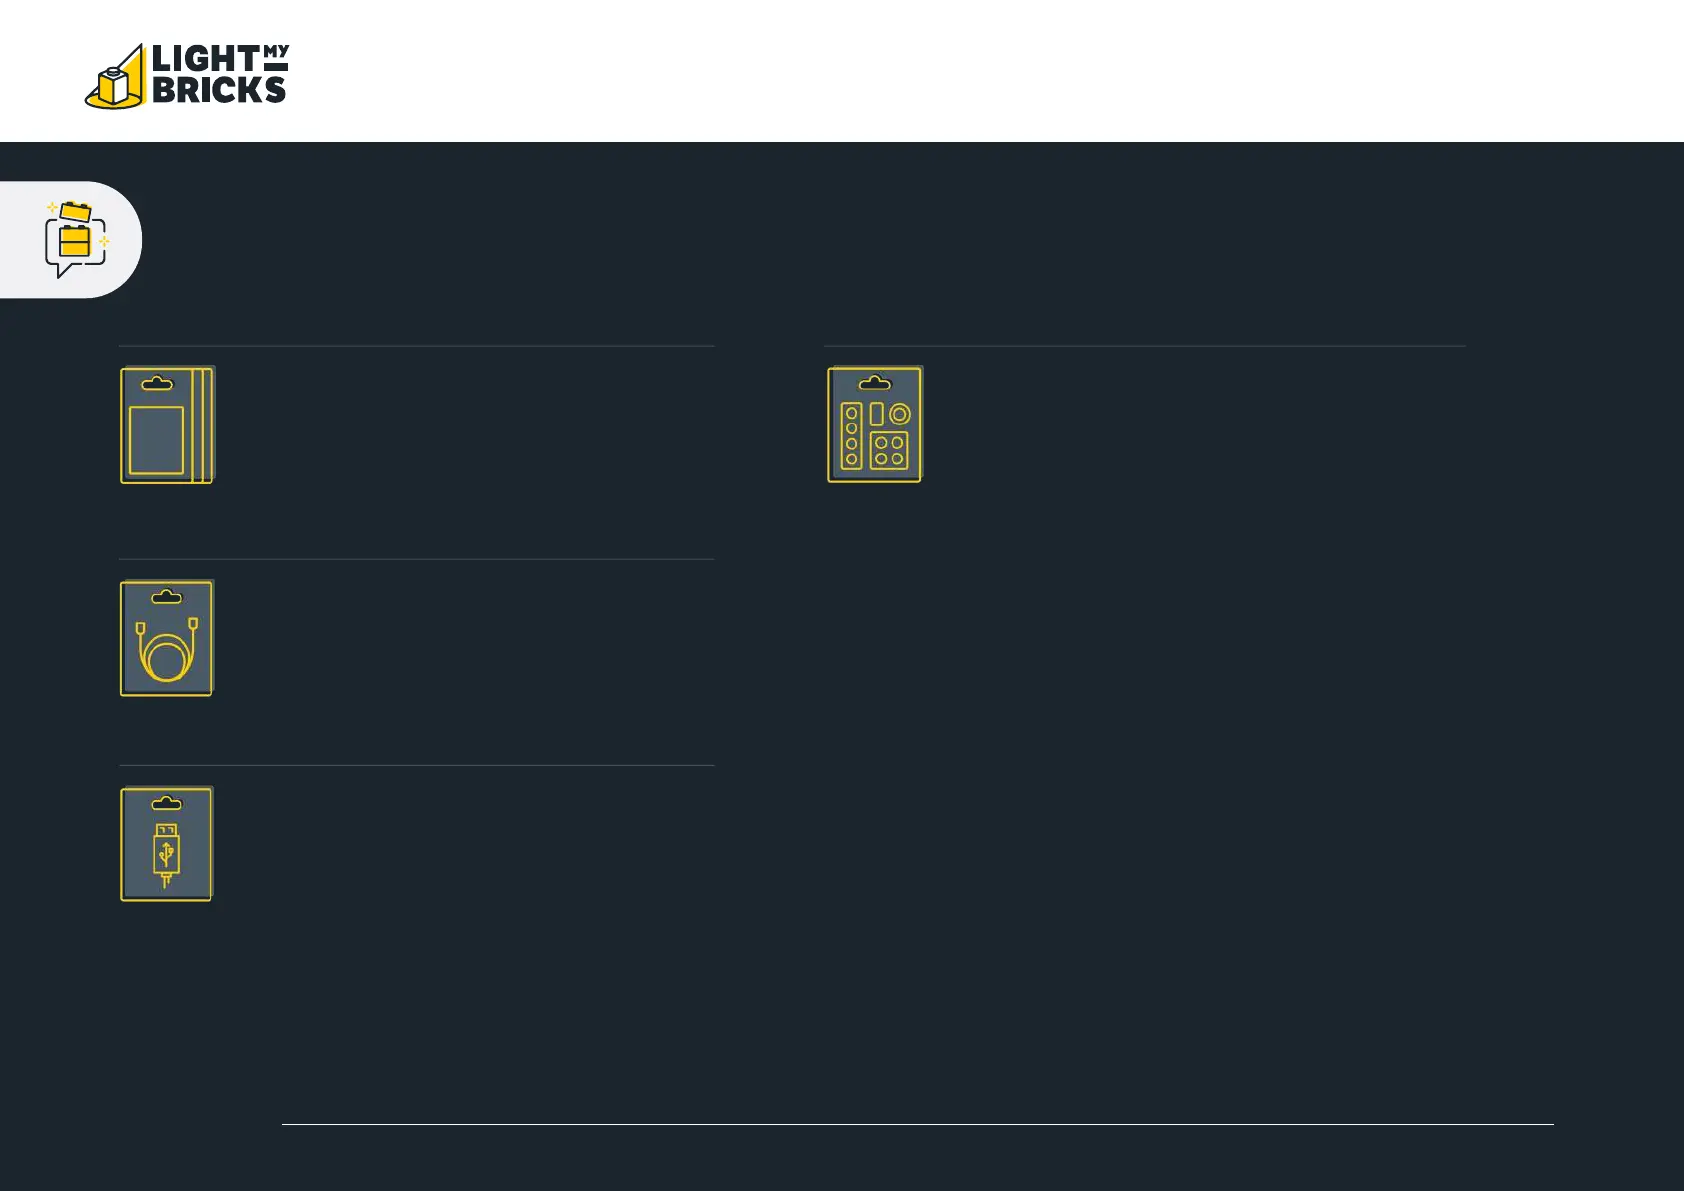
Task: Click the divider line above the cable package
Action: tap(416, 559)
